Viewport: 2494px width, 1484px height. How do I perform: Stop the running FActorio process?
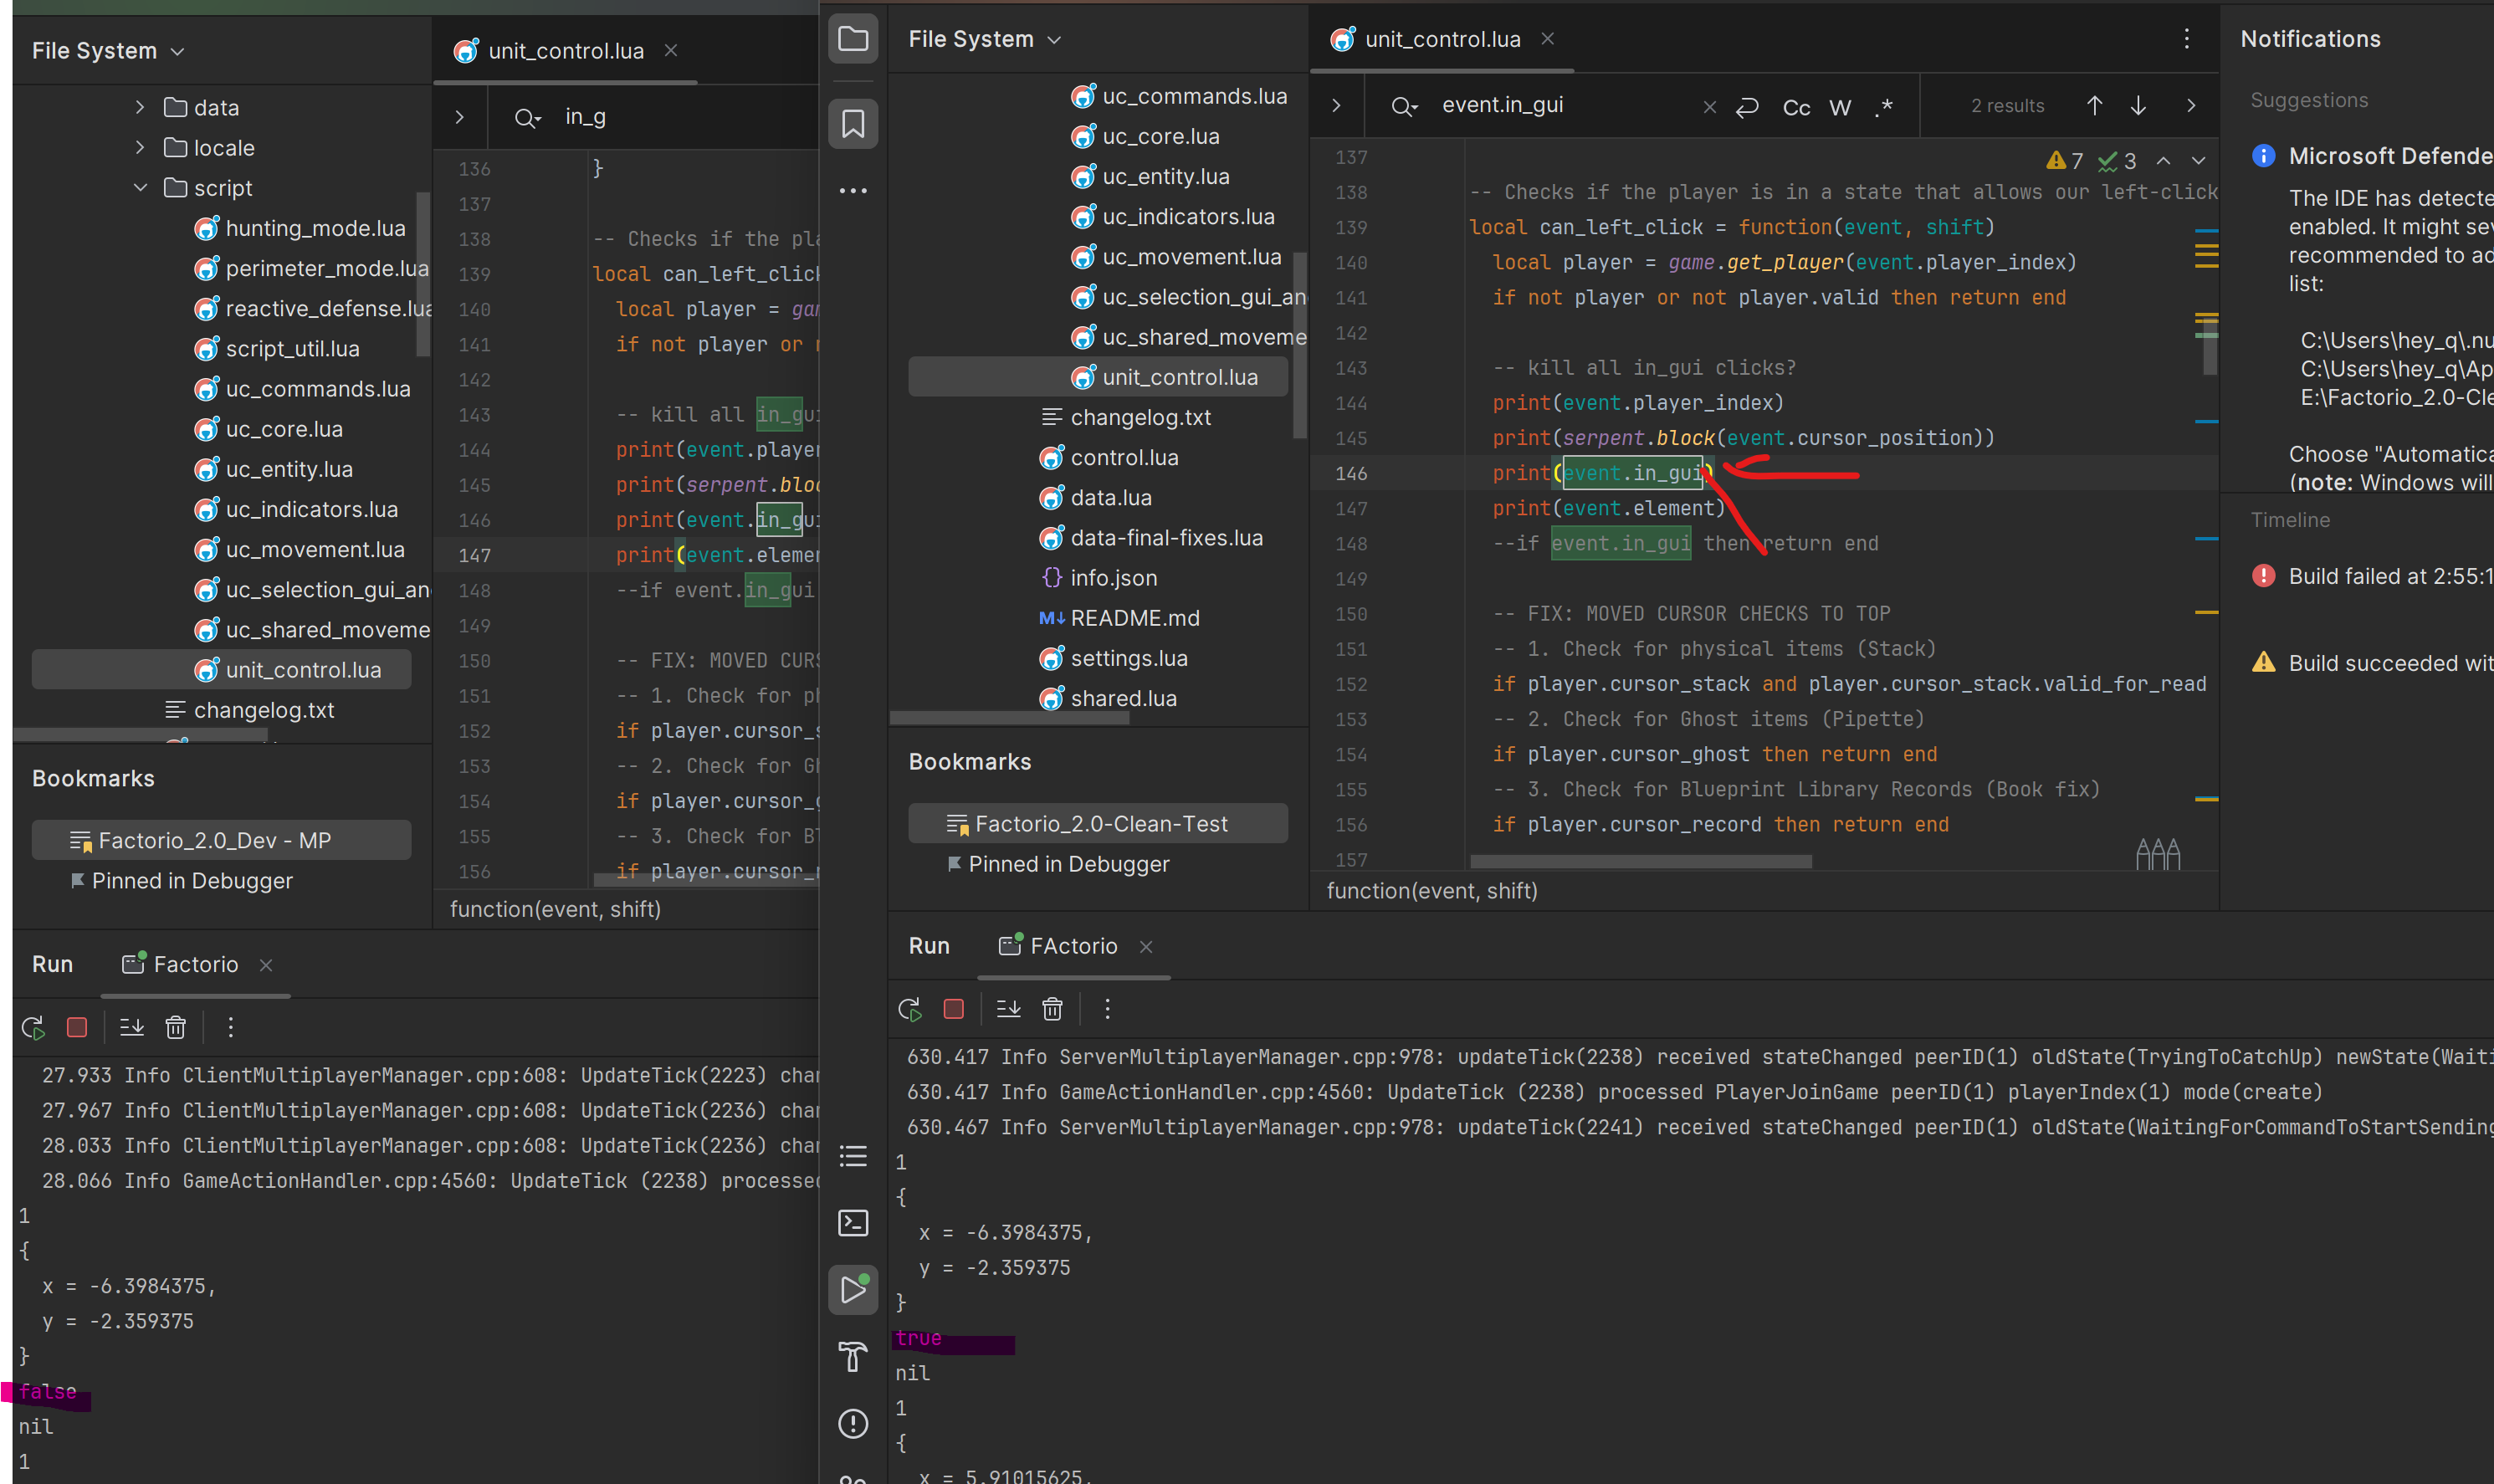[953, 1009]
